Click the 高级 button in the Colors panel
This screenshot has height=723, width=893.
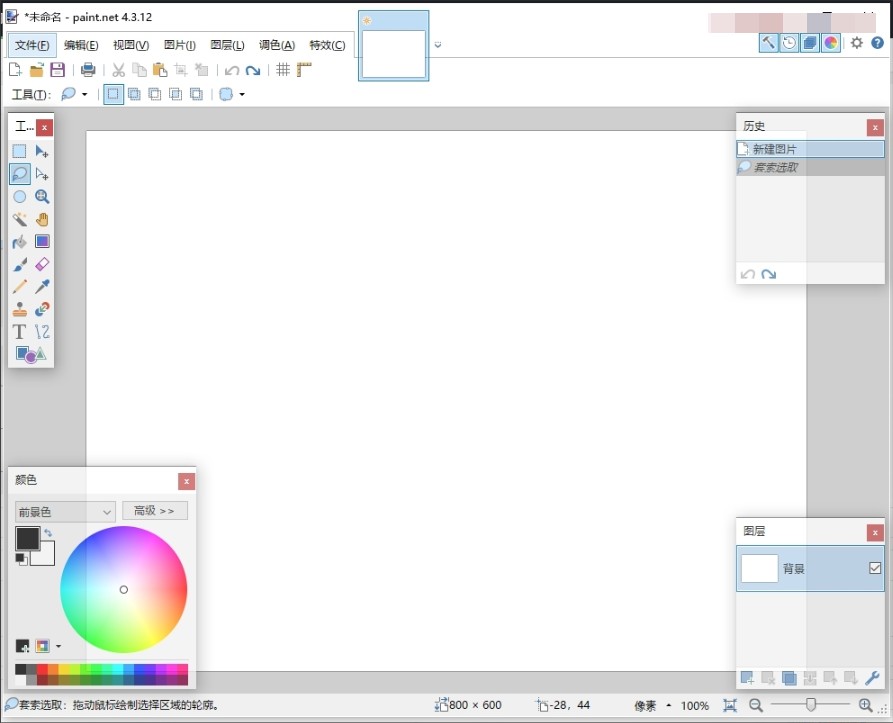pos(154,510)
